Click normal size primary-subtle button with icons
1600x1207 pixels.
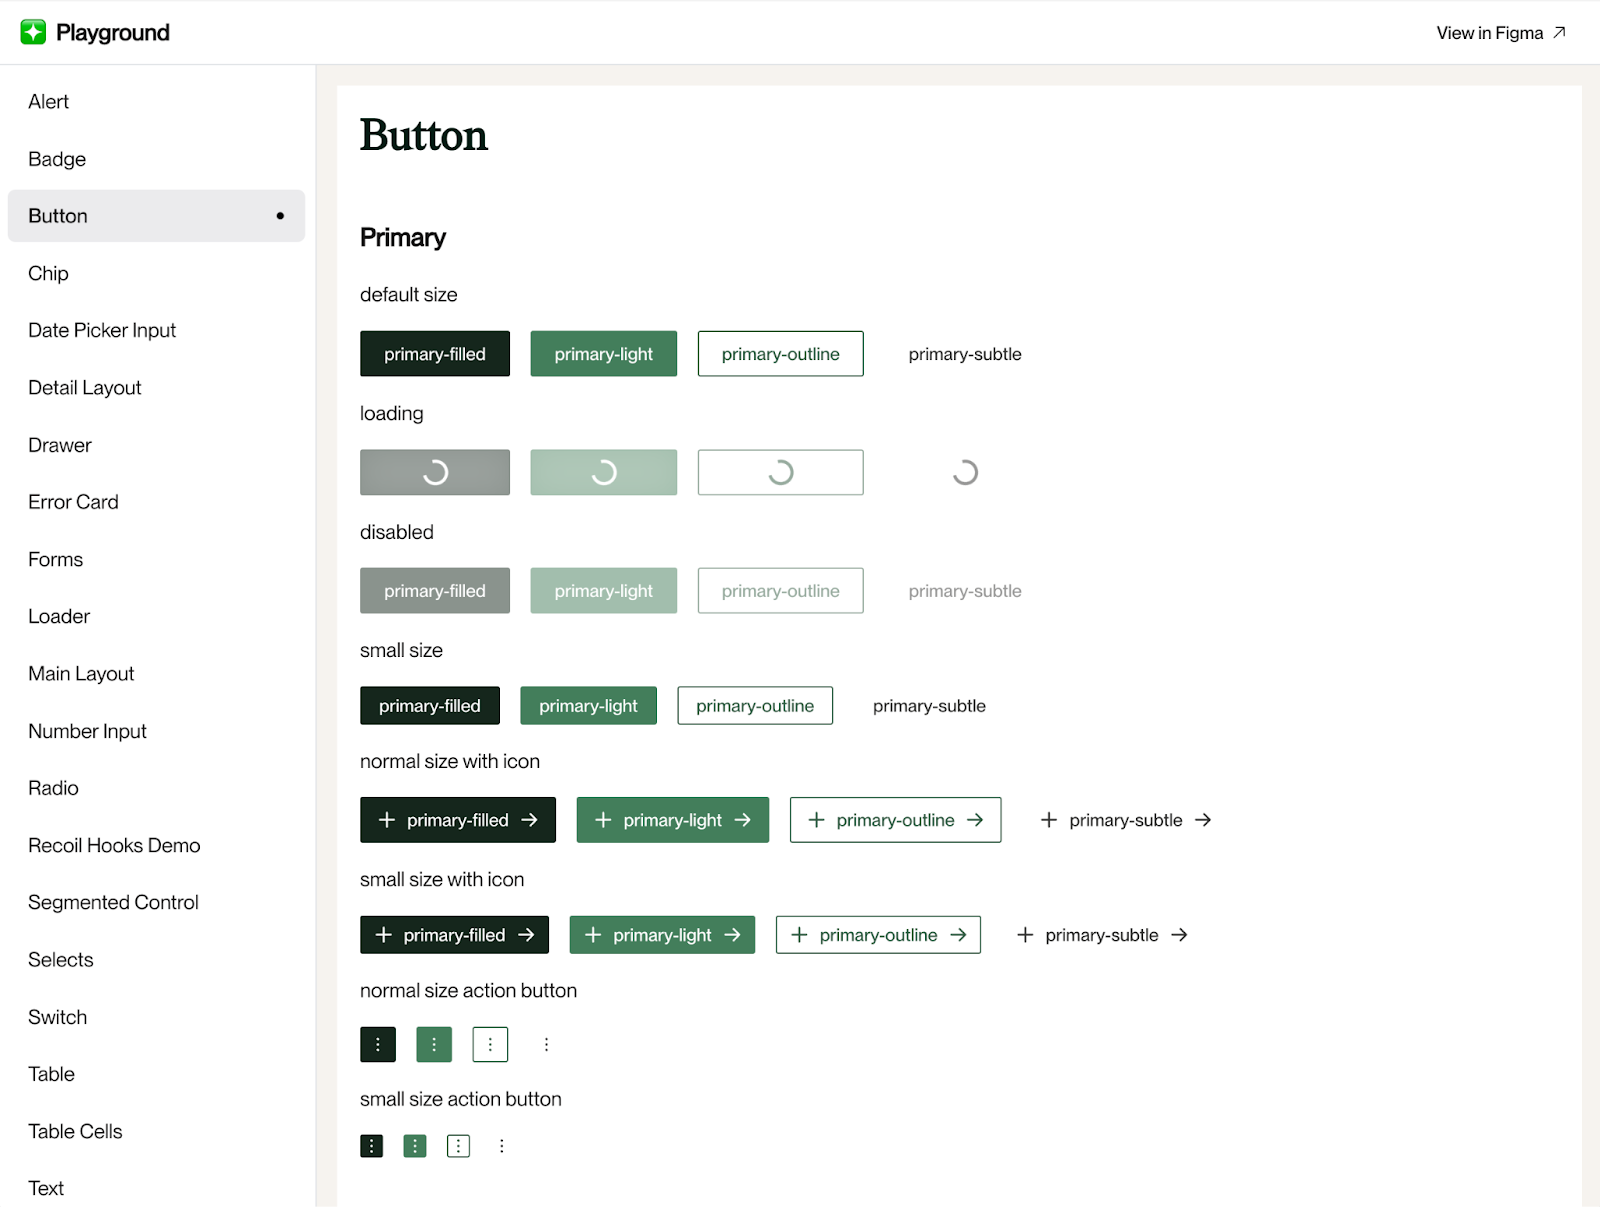[1126, 820]
